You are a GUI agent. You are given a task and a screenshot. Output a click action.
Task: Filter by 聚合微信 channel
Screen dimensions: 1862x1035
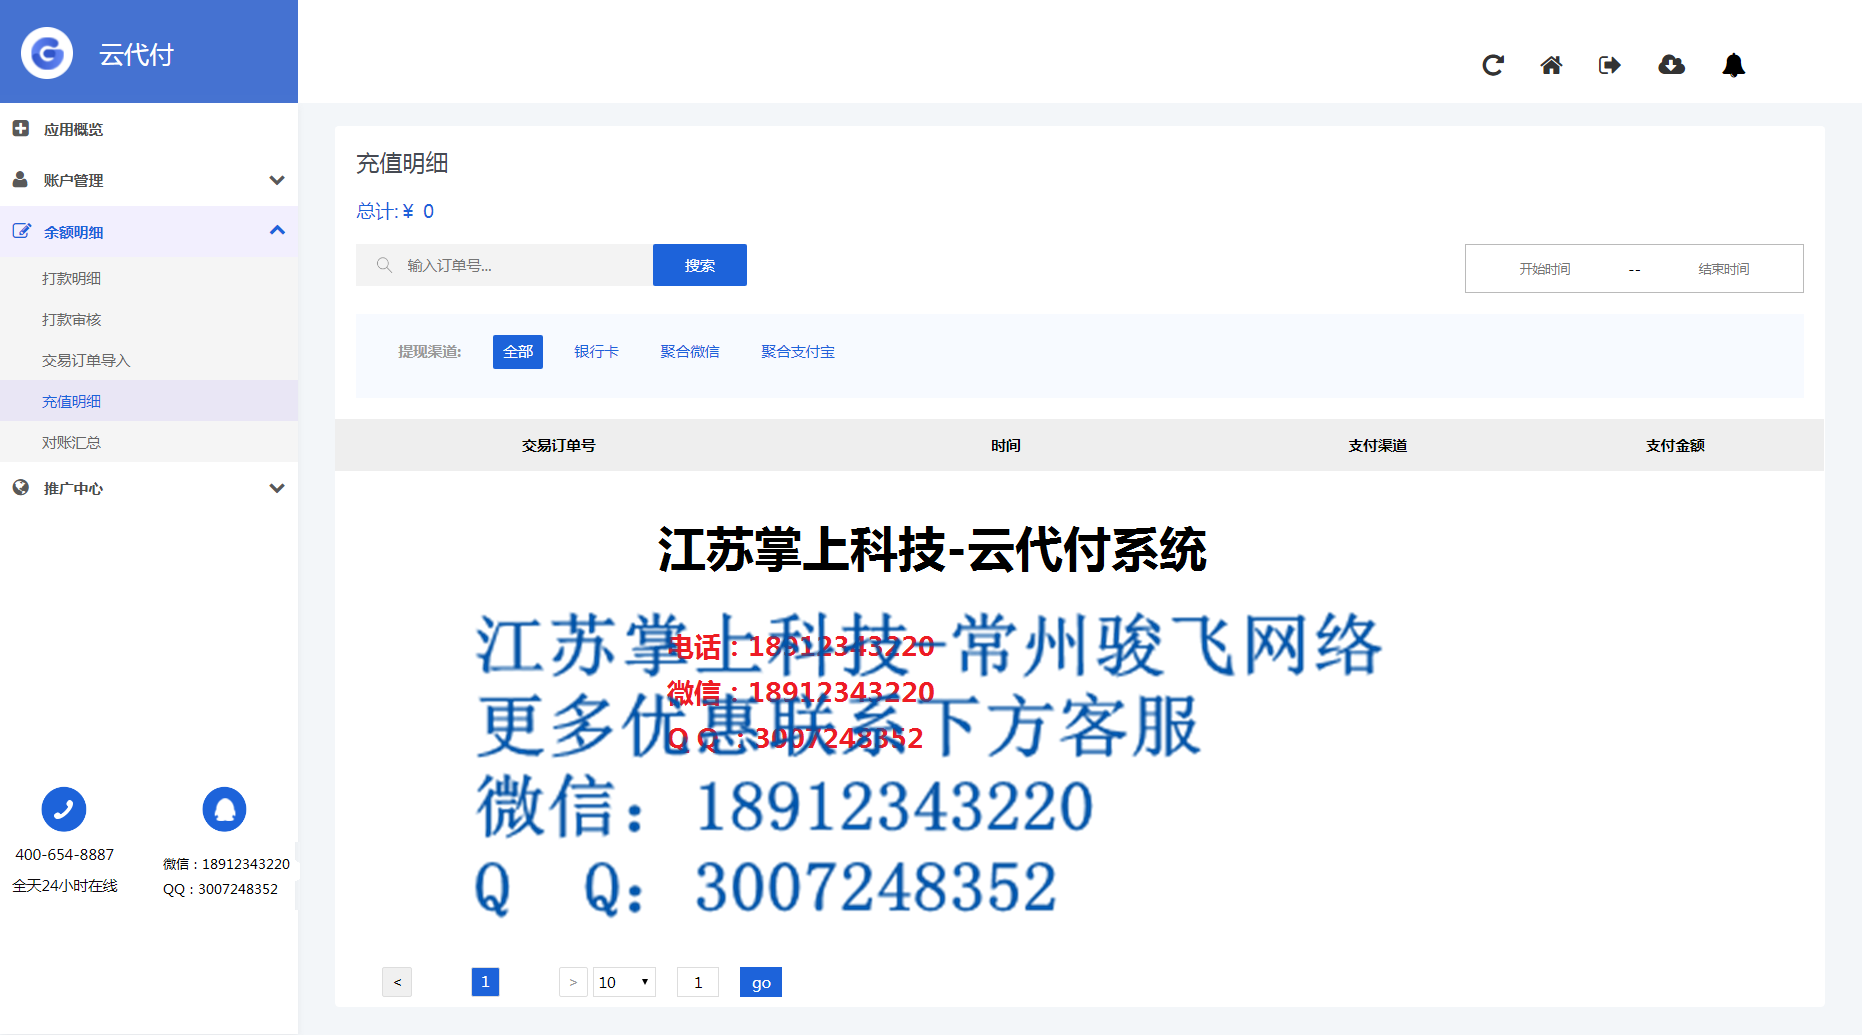(690, 352)
